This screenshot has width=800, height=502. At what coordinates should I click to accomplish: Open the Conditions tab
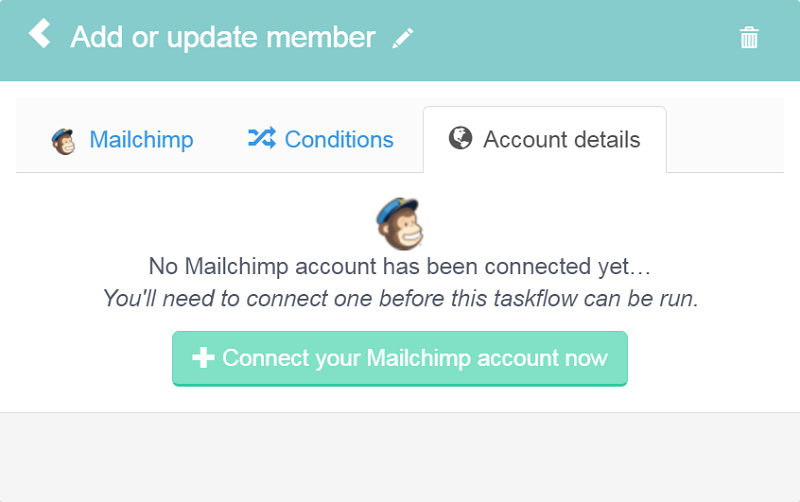321,140
